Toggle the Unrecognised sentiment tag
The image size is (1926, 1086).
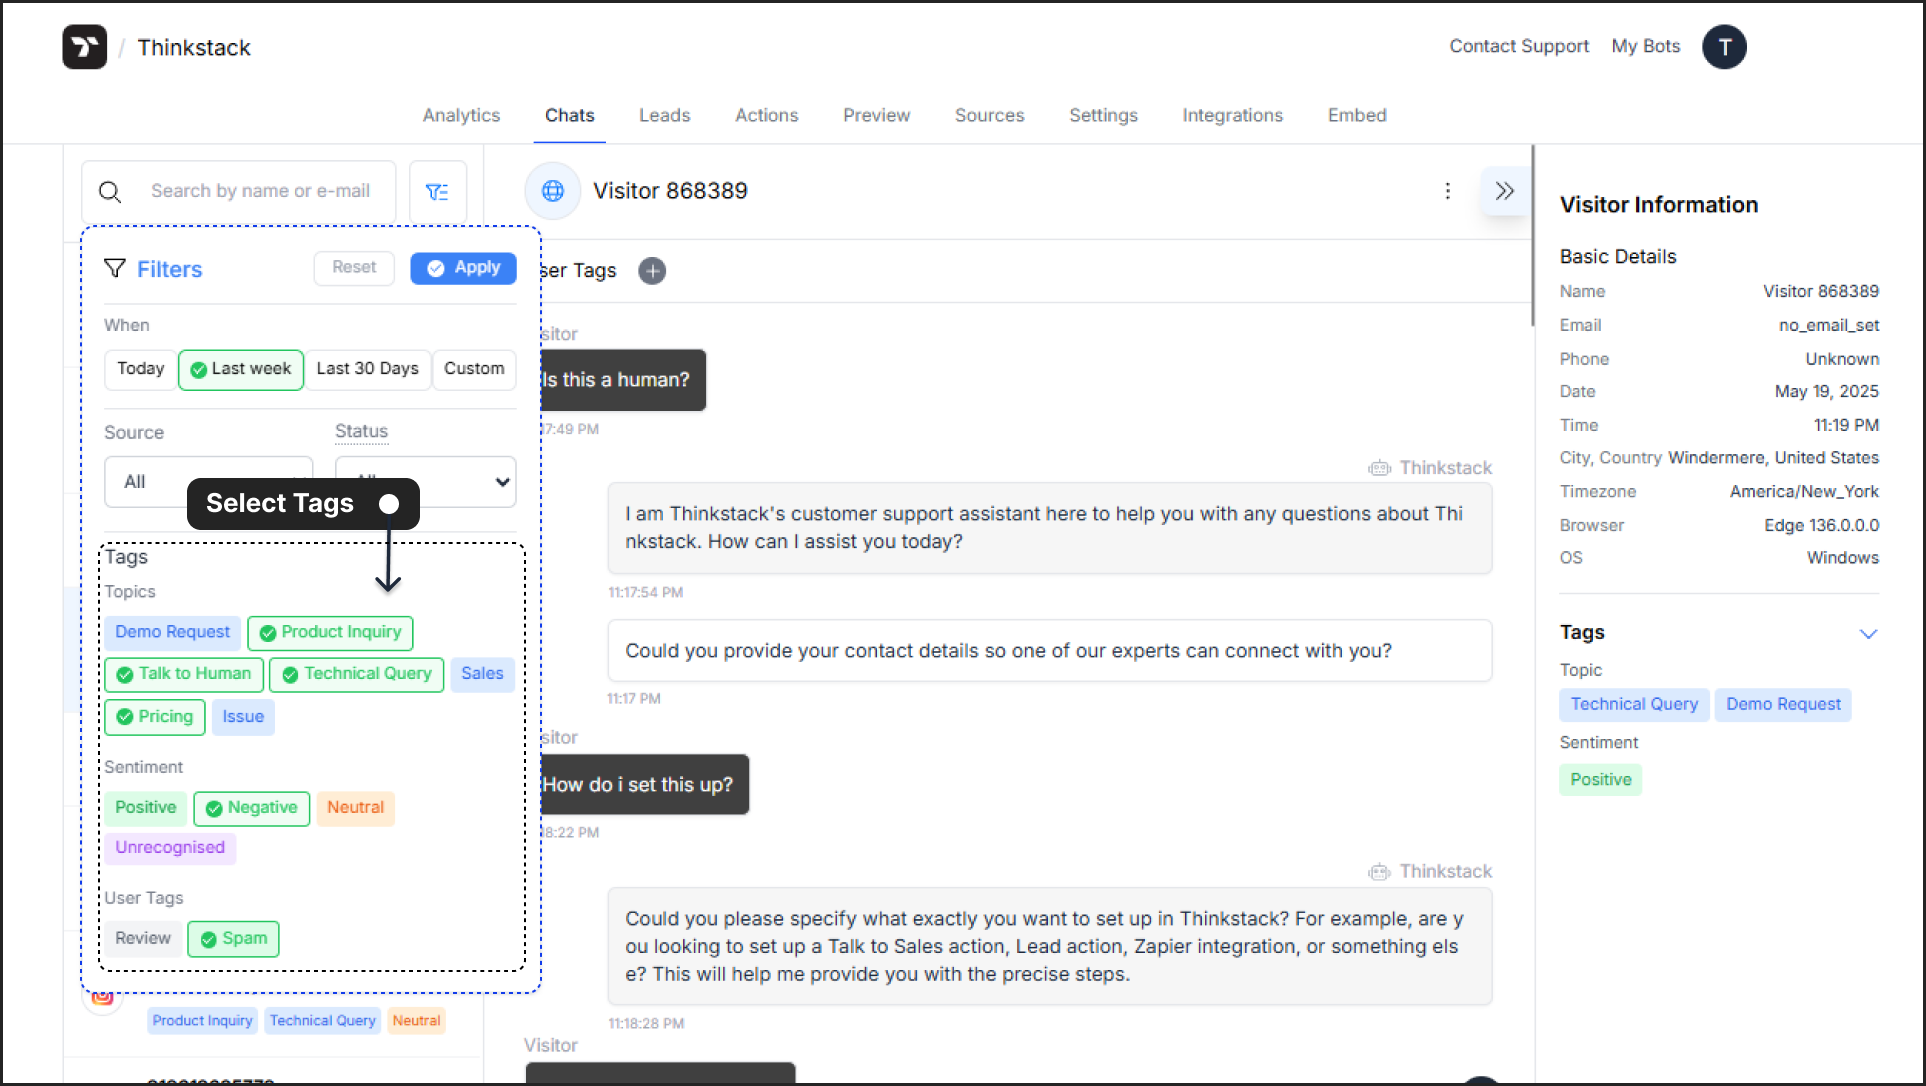coord(170,848)
